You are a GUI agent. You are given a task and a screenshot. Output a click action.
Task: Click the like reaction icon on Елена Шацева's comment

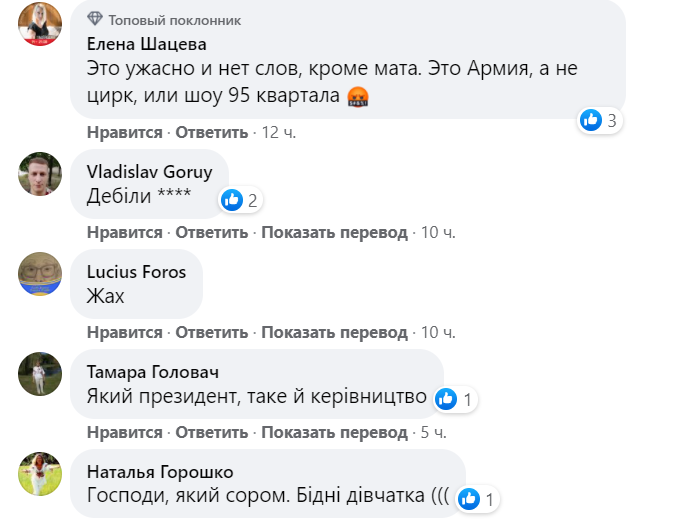pyautogui.click(x=591, y=121)
